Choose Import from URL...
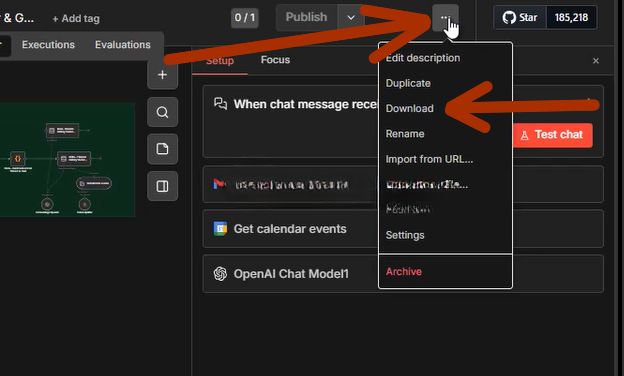Viewport: 624px width, 376px height. tap(429, 159)
